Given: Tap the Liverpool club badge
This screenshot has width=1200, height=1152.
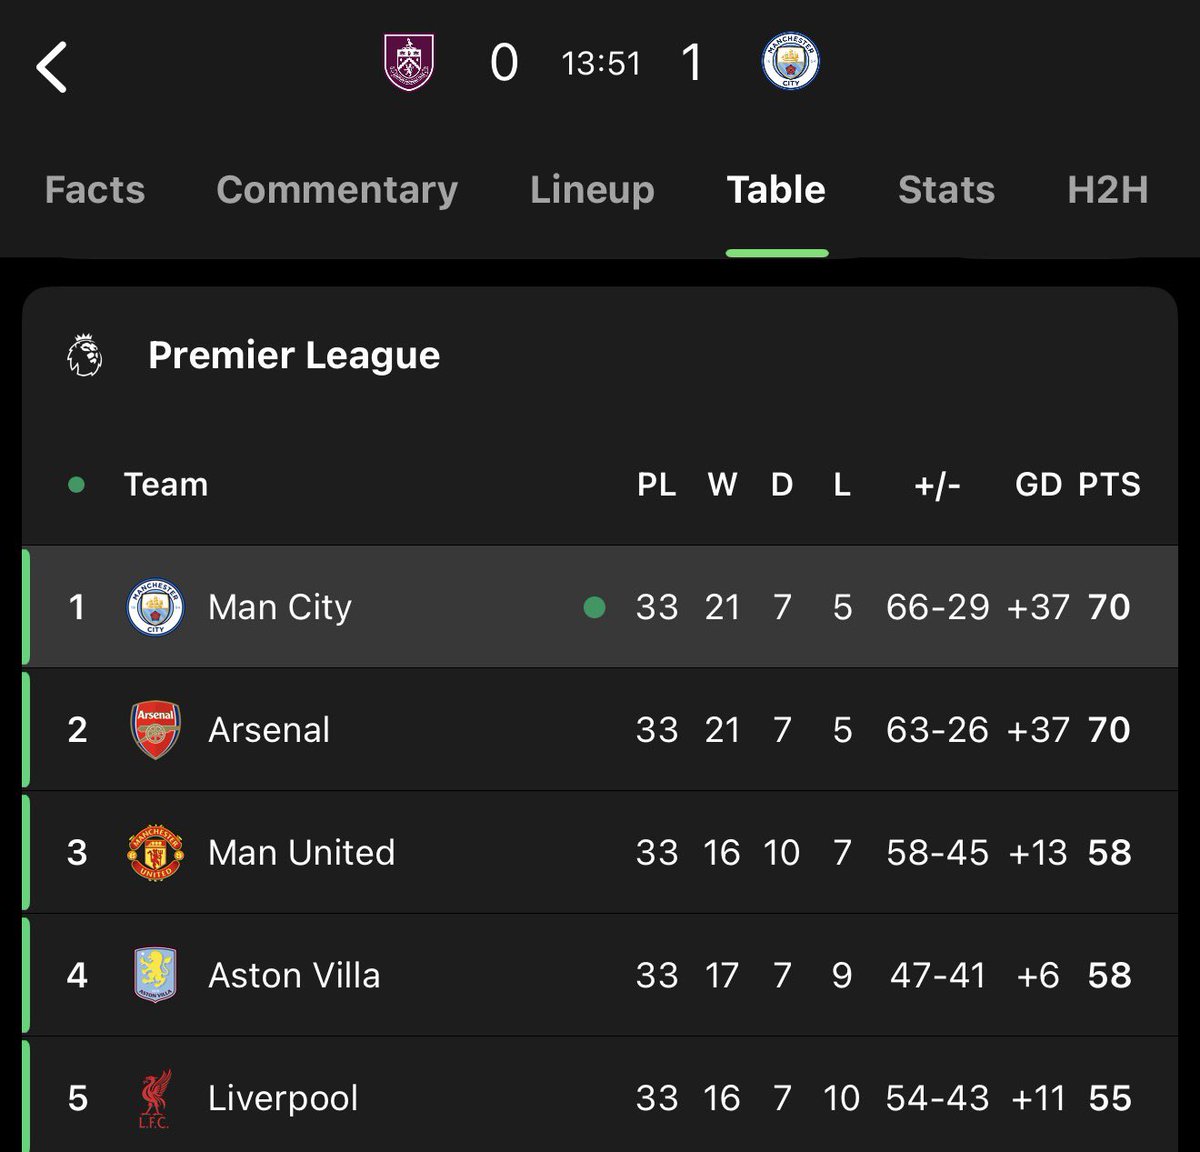Looking at the screenshot, I should (x=155, y=1098).
